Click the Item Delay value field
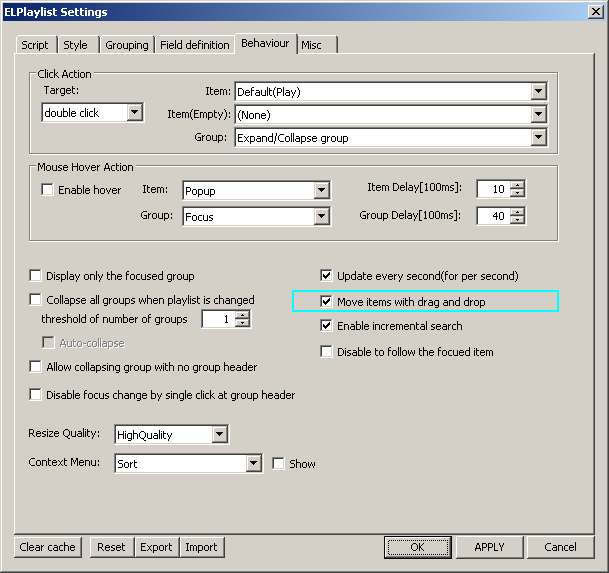 492,190
